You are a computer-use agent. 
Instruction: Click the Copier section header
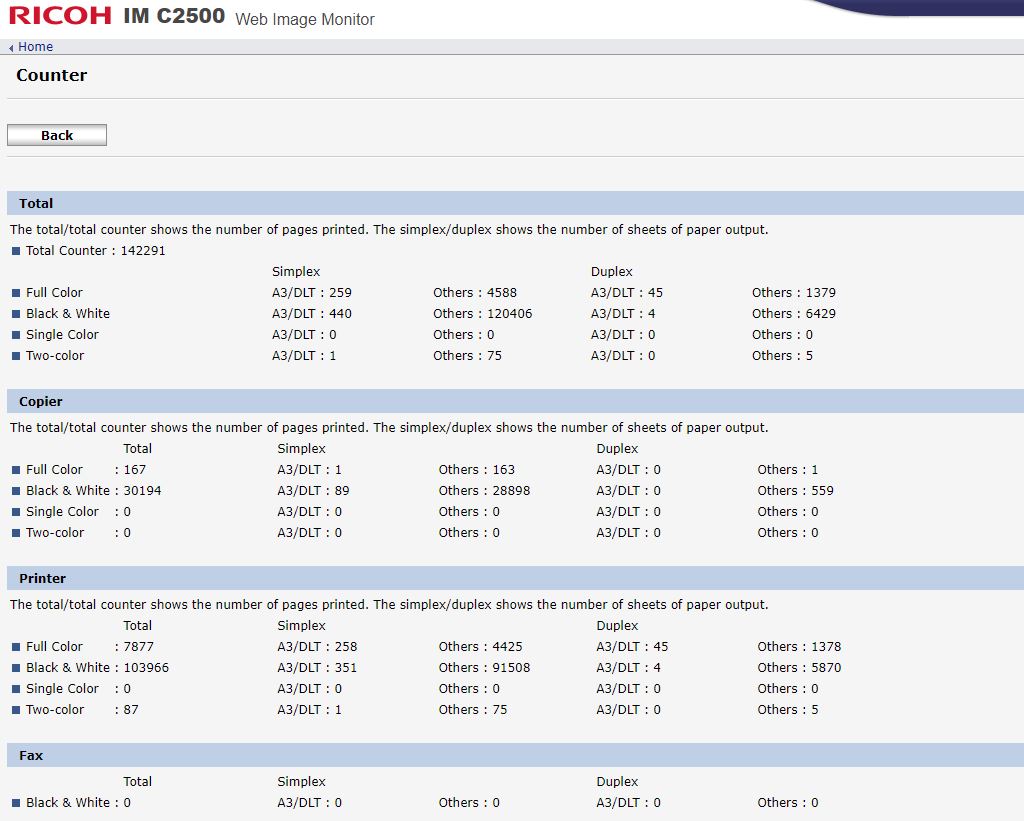515,401
